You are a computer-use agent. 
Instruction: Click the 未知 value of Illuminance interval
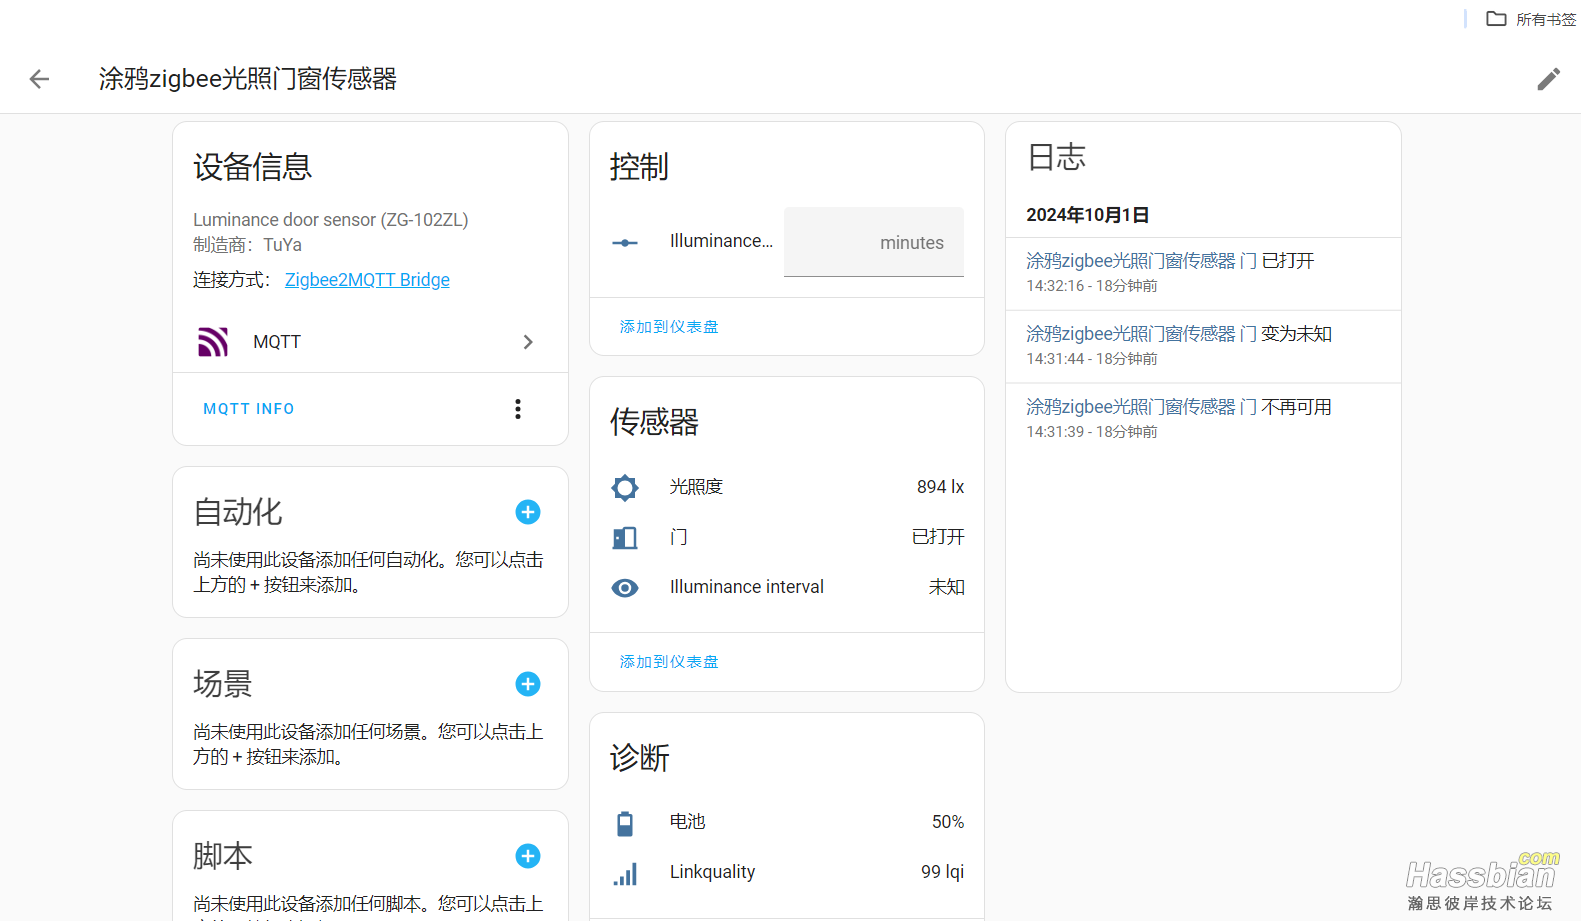[946, 587]
